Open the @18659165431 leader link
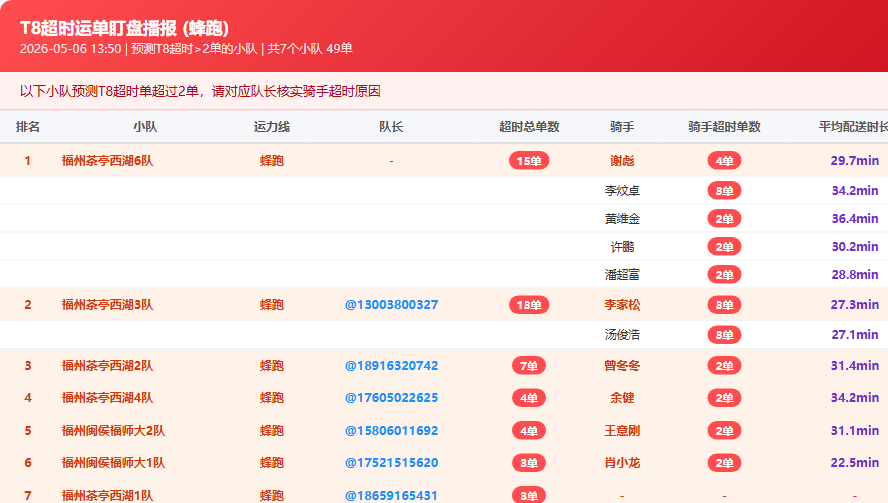888x503 pixels. tap(391, 496)
